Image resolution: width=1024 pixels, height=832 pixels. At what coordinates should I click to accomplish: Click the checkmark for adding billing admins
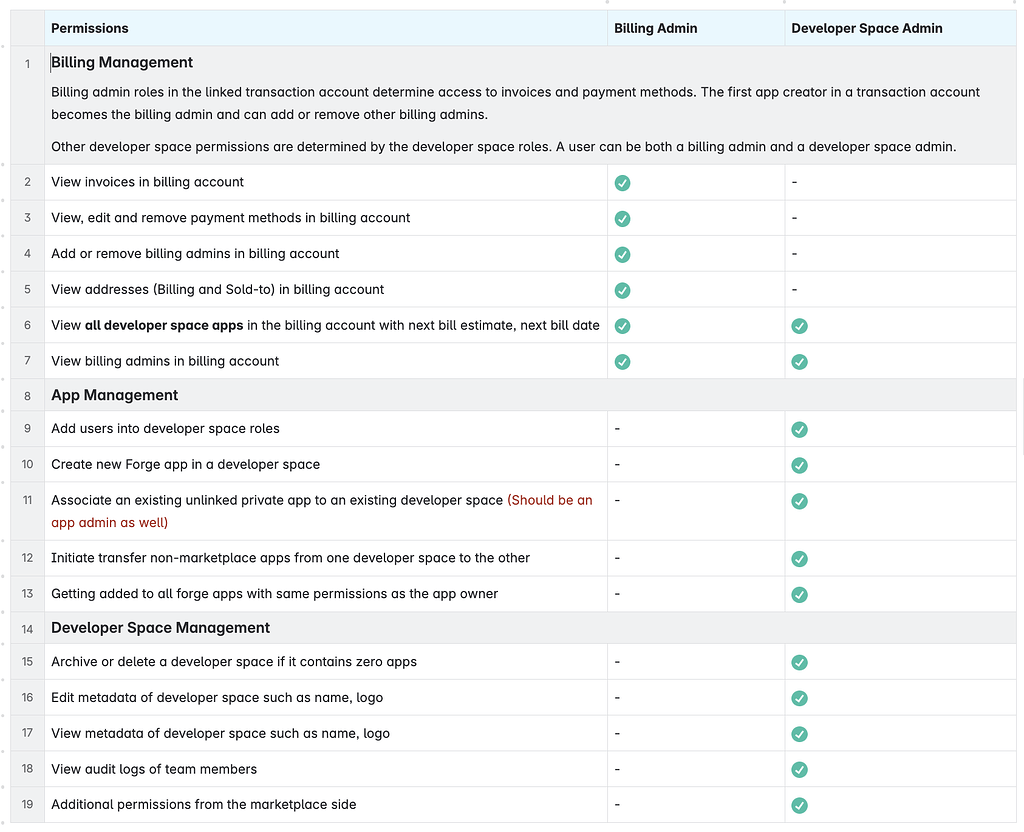(x=622, y=255)
